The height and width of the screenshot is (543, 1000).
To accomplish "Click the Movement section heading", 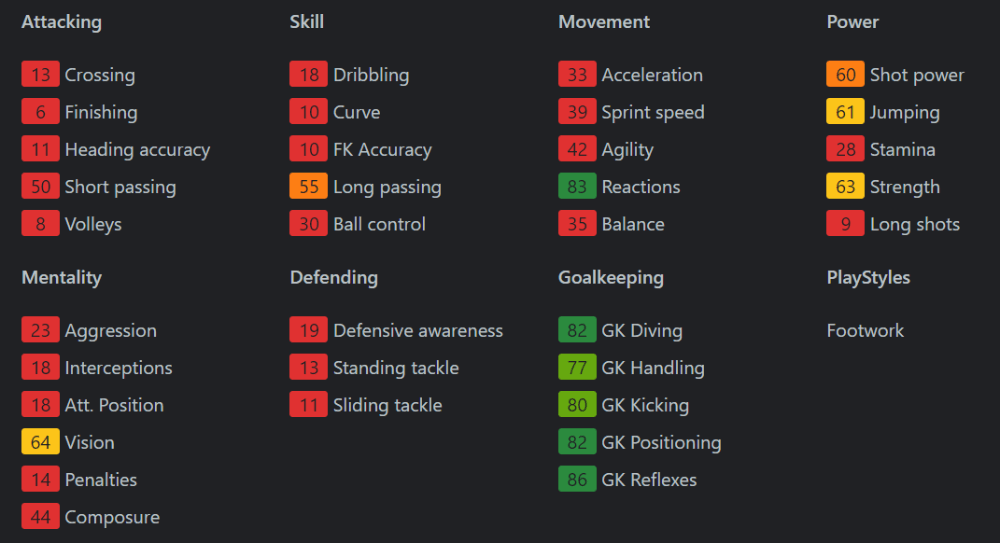I will [x=604, y=22].
